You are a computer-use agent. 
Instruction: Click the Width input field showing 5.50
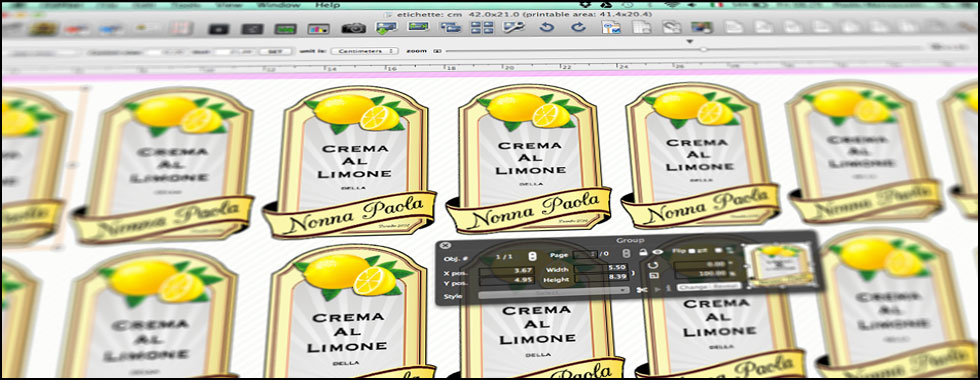[x=601, y=269]
